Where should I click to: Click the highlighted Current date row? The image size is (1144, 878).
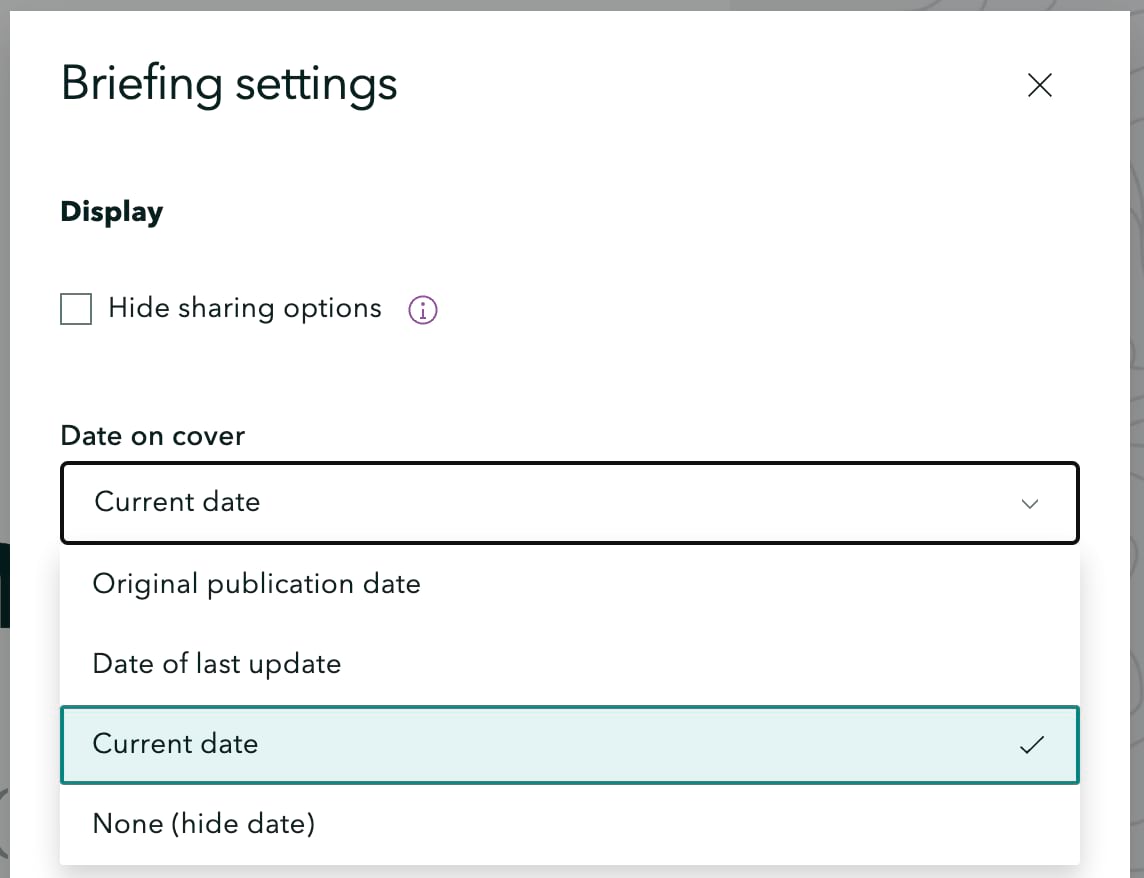click(569, 744)
